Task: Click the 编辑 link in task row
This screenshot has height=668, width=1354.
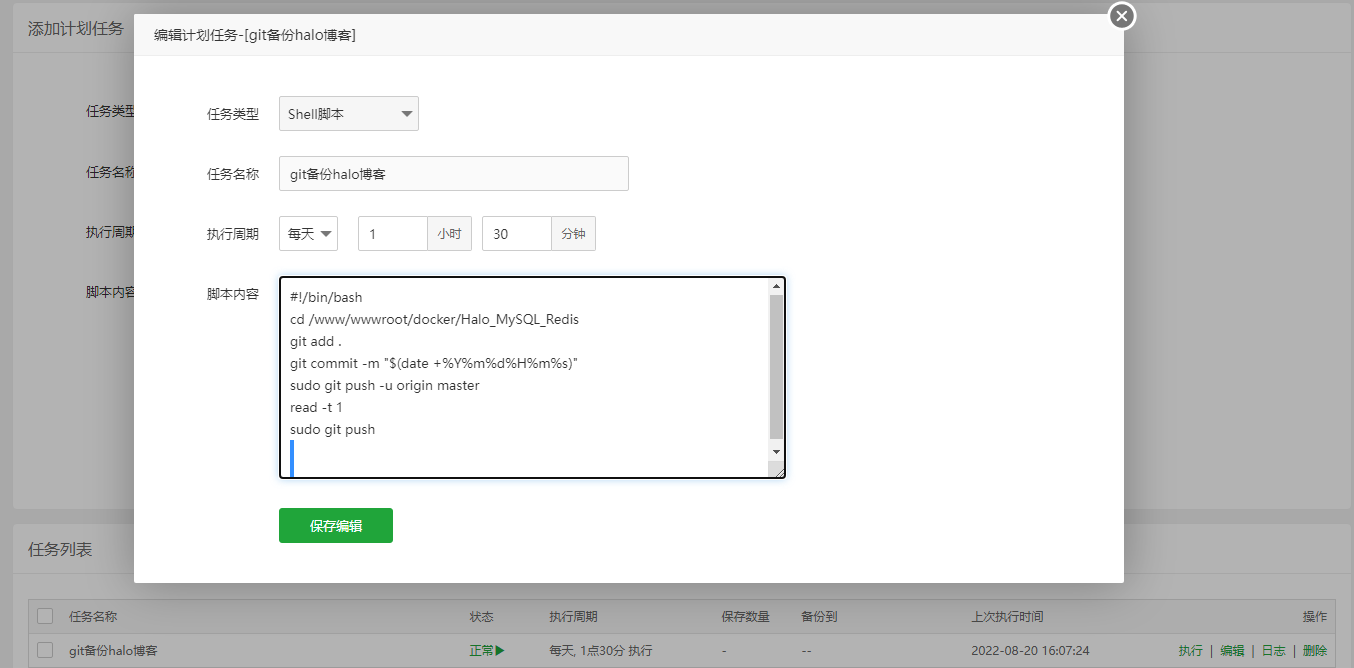Action: 1232,650
